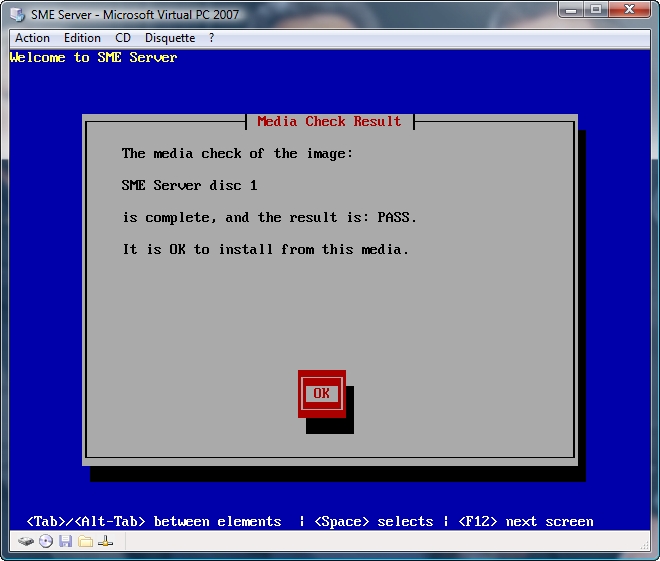Click the Virtual PC title bar icon
The height and width of the screenshot is (561, 660).
[x=18, y=14]
